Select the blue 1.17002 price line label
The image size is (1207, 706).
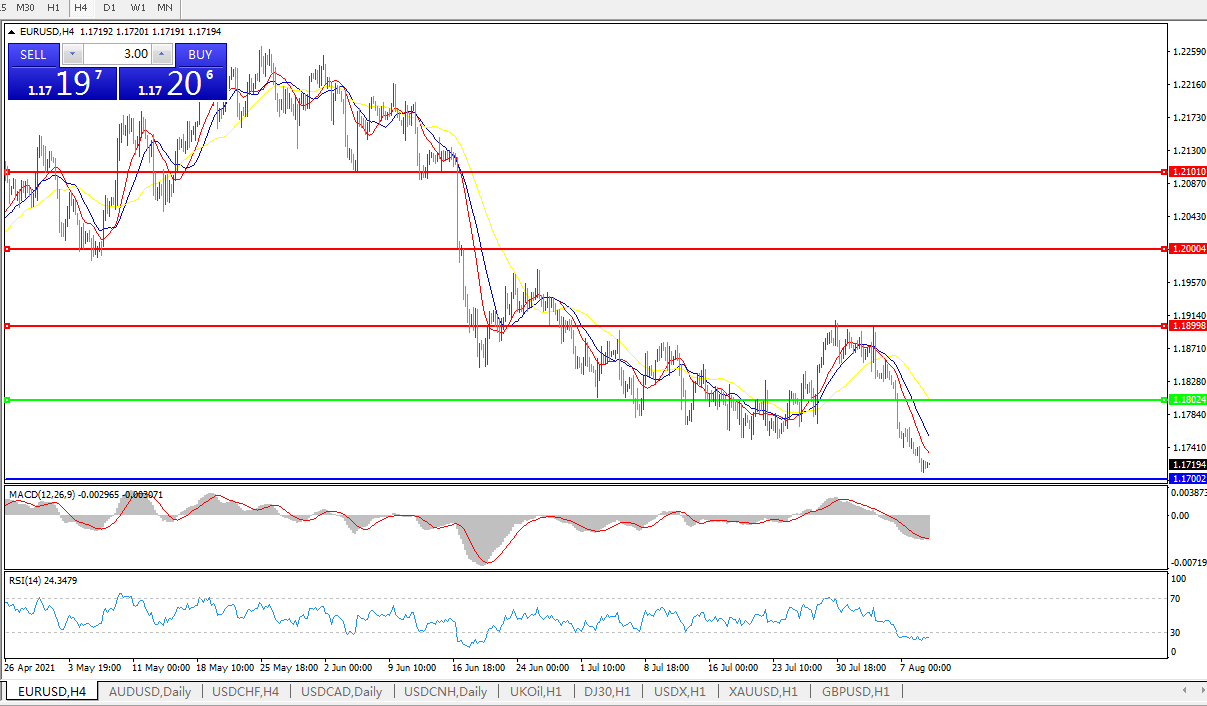[1187, 480]
